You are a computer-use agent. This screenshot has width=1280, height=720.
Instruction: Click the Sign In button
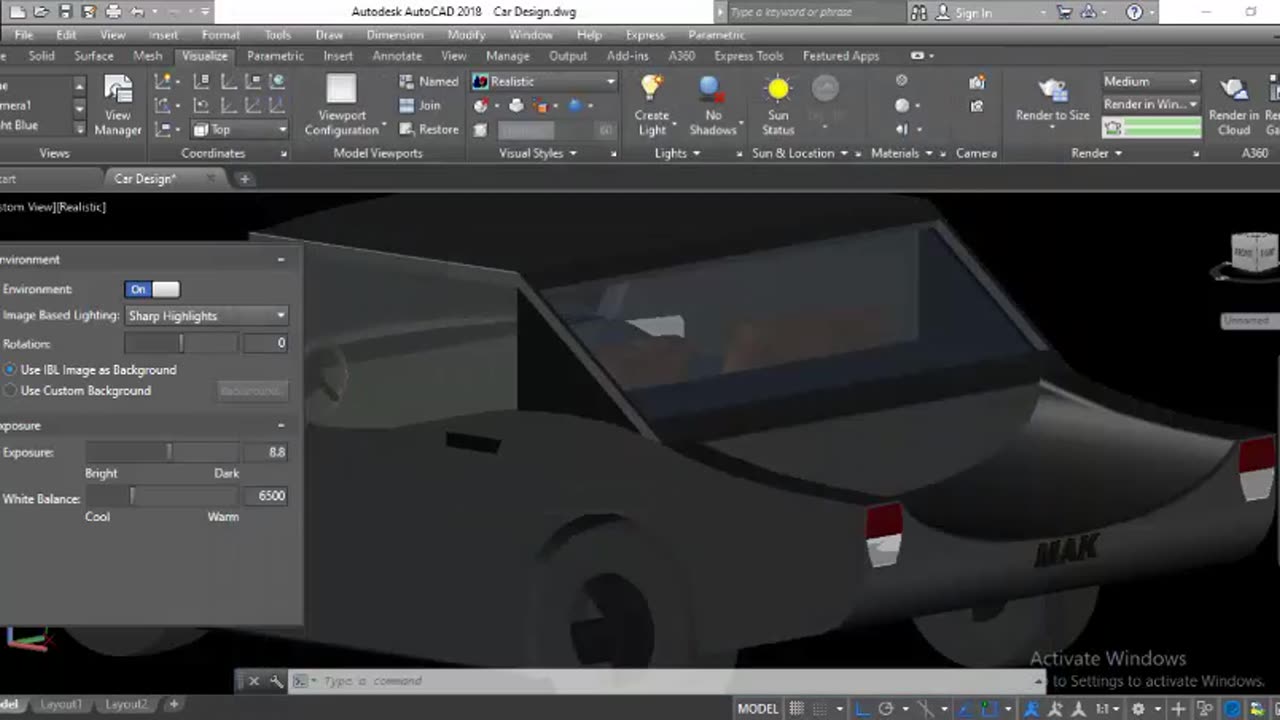pyautogui.click(x=964, y=12)
